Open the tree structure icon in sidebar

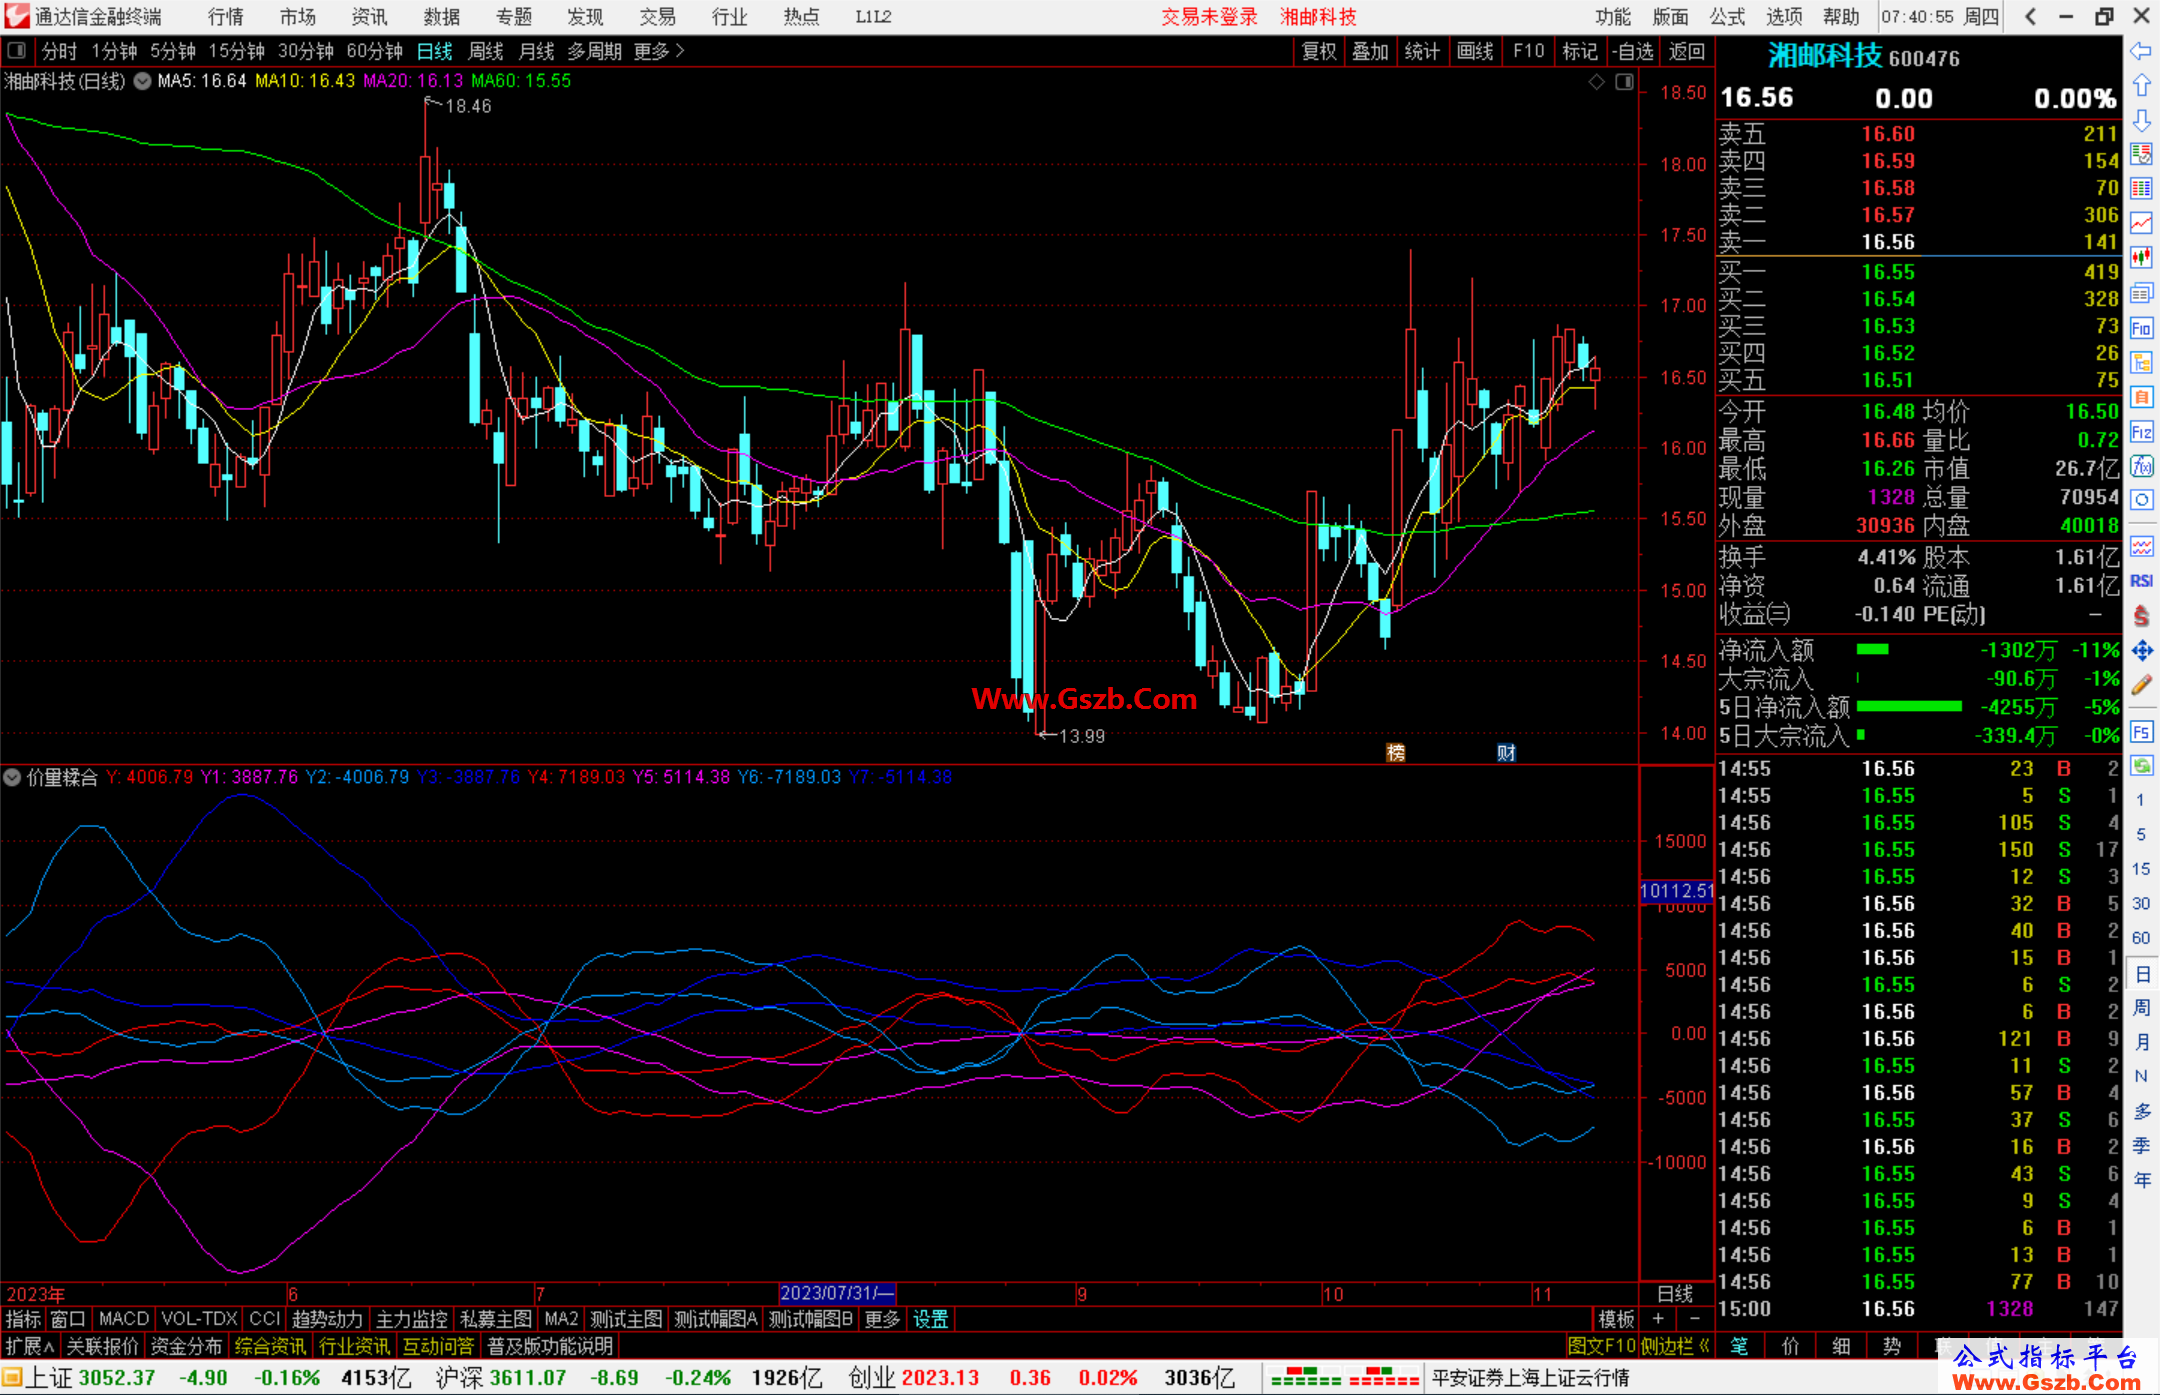(x=2141, y=363)
